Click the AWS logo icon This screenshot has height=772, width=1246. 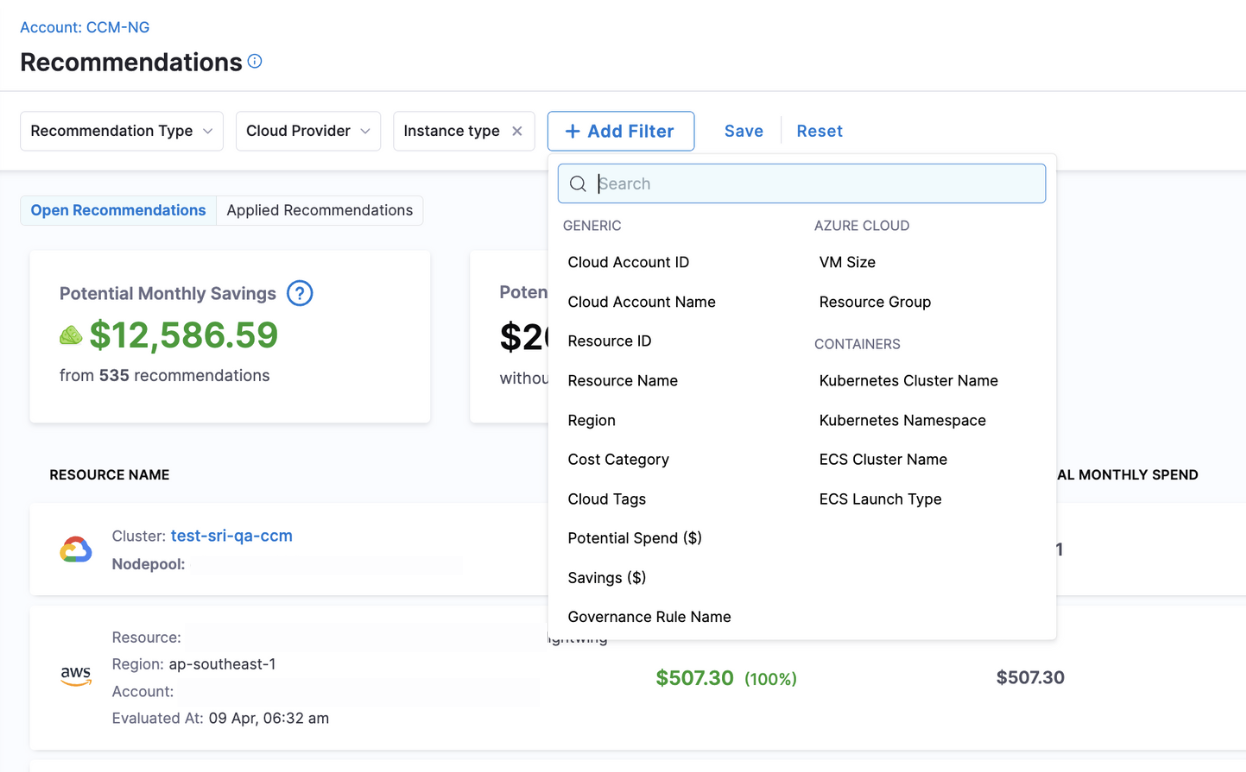[76, 677]
